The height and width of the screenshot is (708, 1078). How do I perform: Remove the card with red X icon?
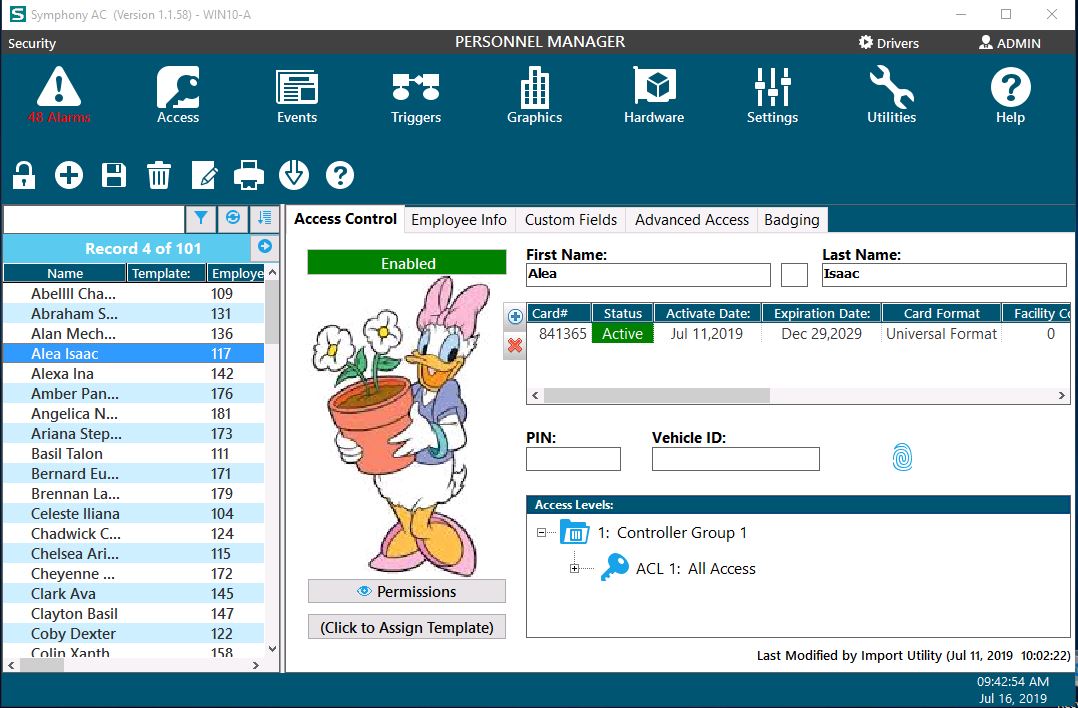tap(515, 345)
